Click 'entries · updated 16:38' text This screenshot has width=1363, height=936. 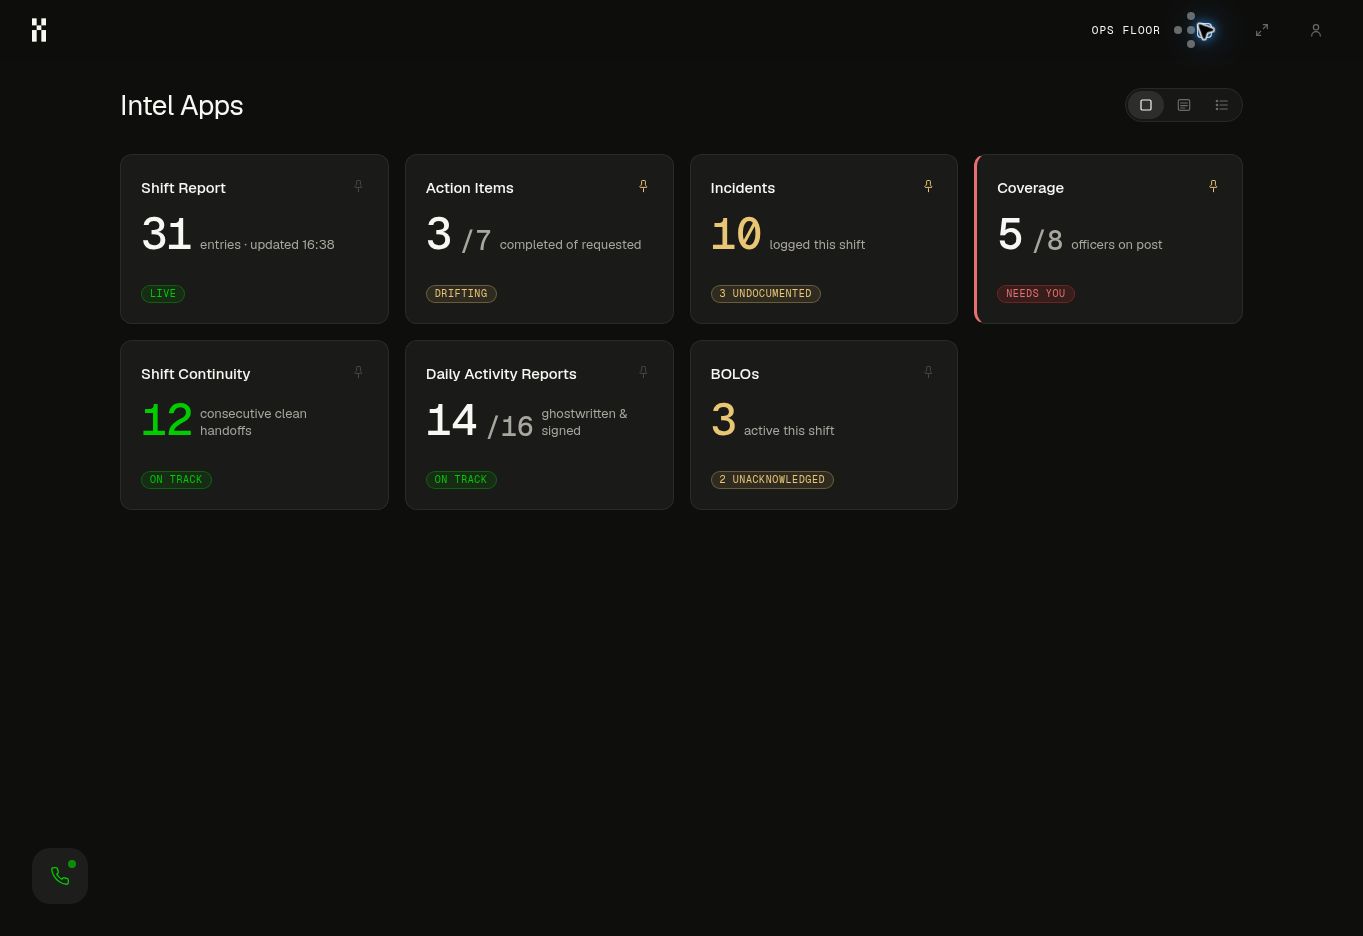[267, 244]
